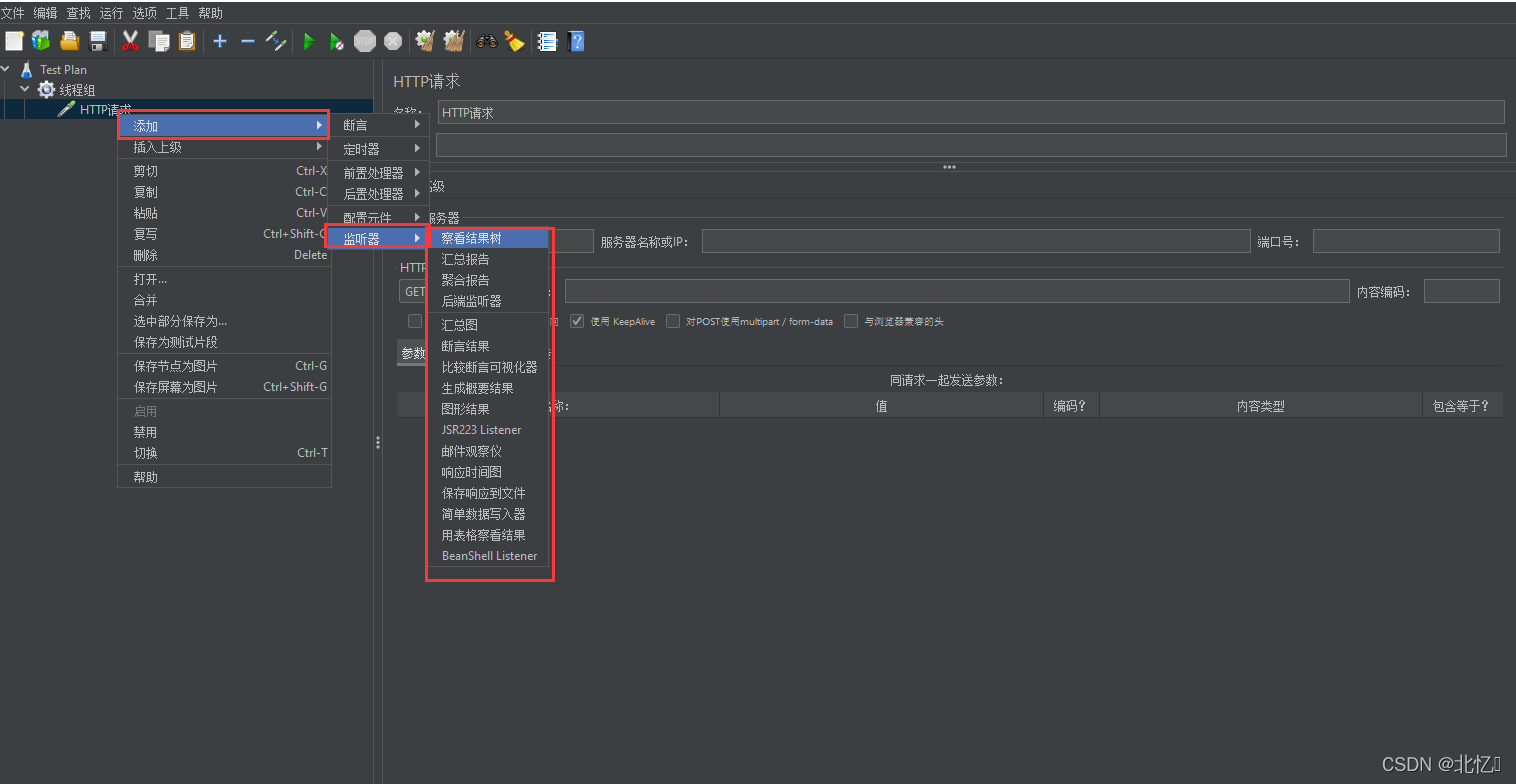Open the 定时器 submenu
Viewport: 1516px width, 784px height.
pos(379,149)
